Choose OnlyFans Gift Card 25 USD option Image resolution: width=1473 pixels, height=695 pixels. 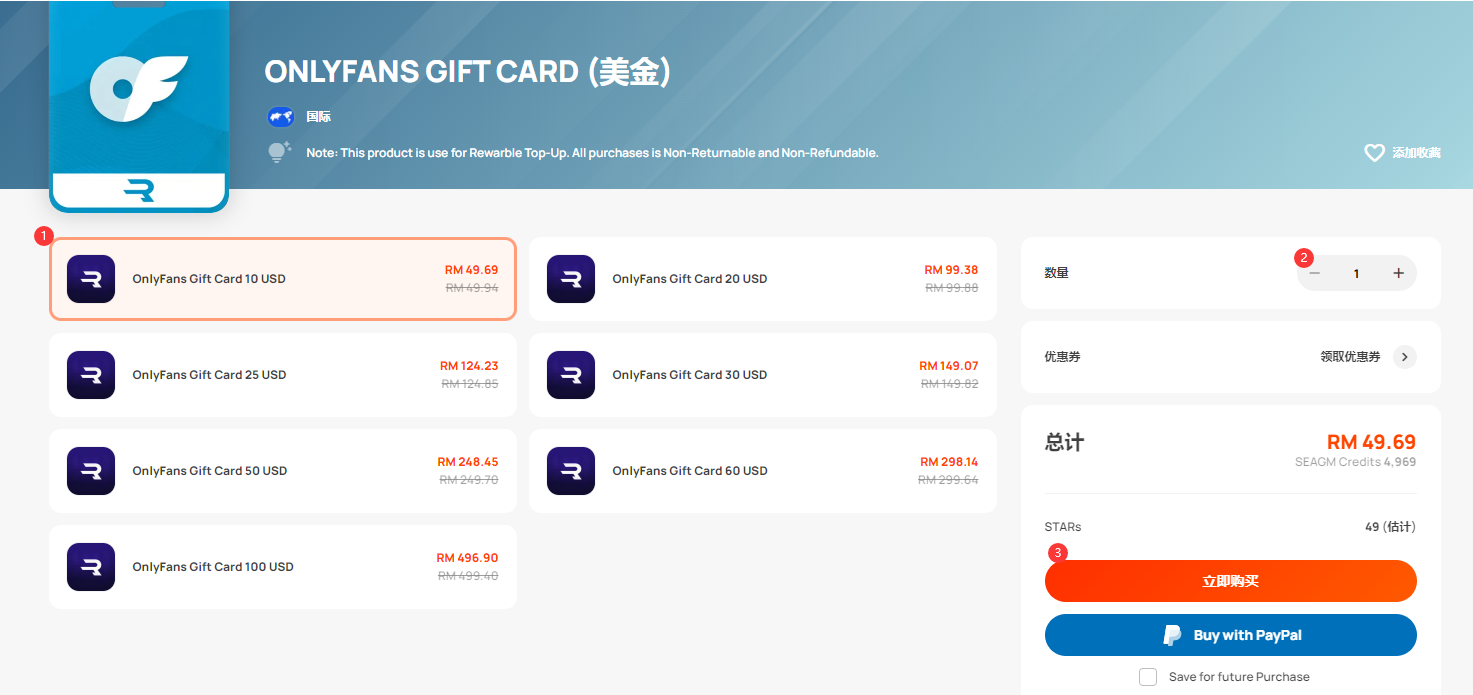point(283,375)
